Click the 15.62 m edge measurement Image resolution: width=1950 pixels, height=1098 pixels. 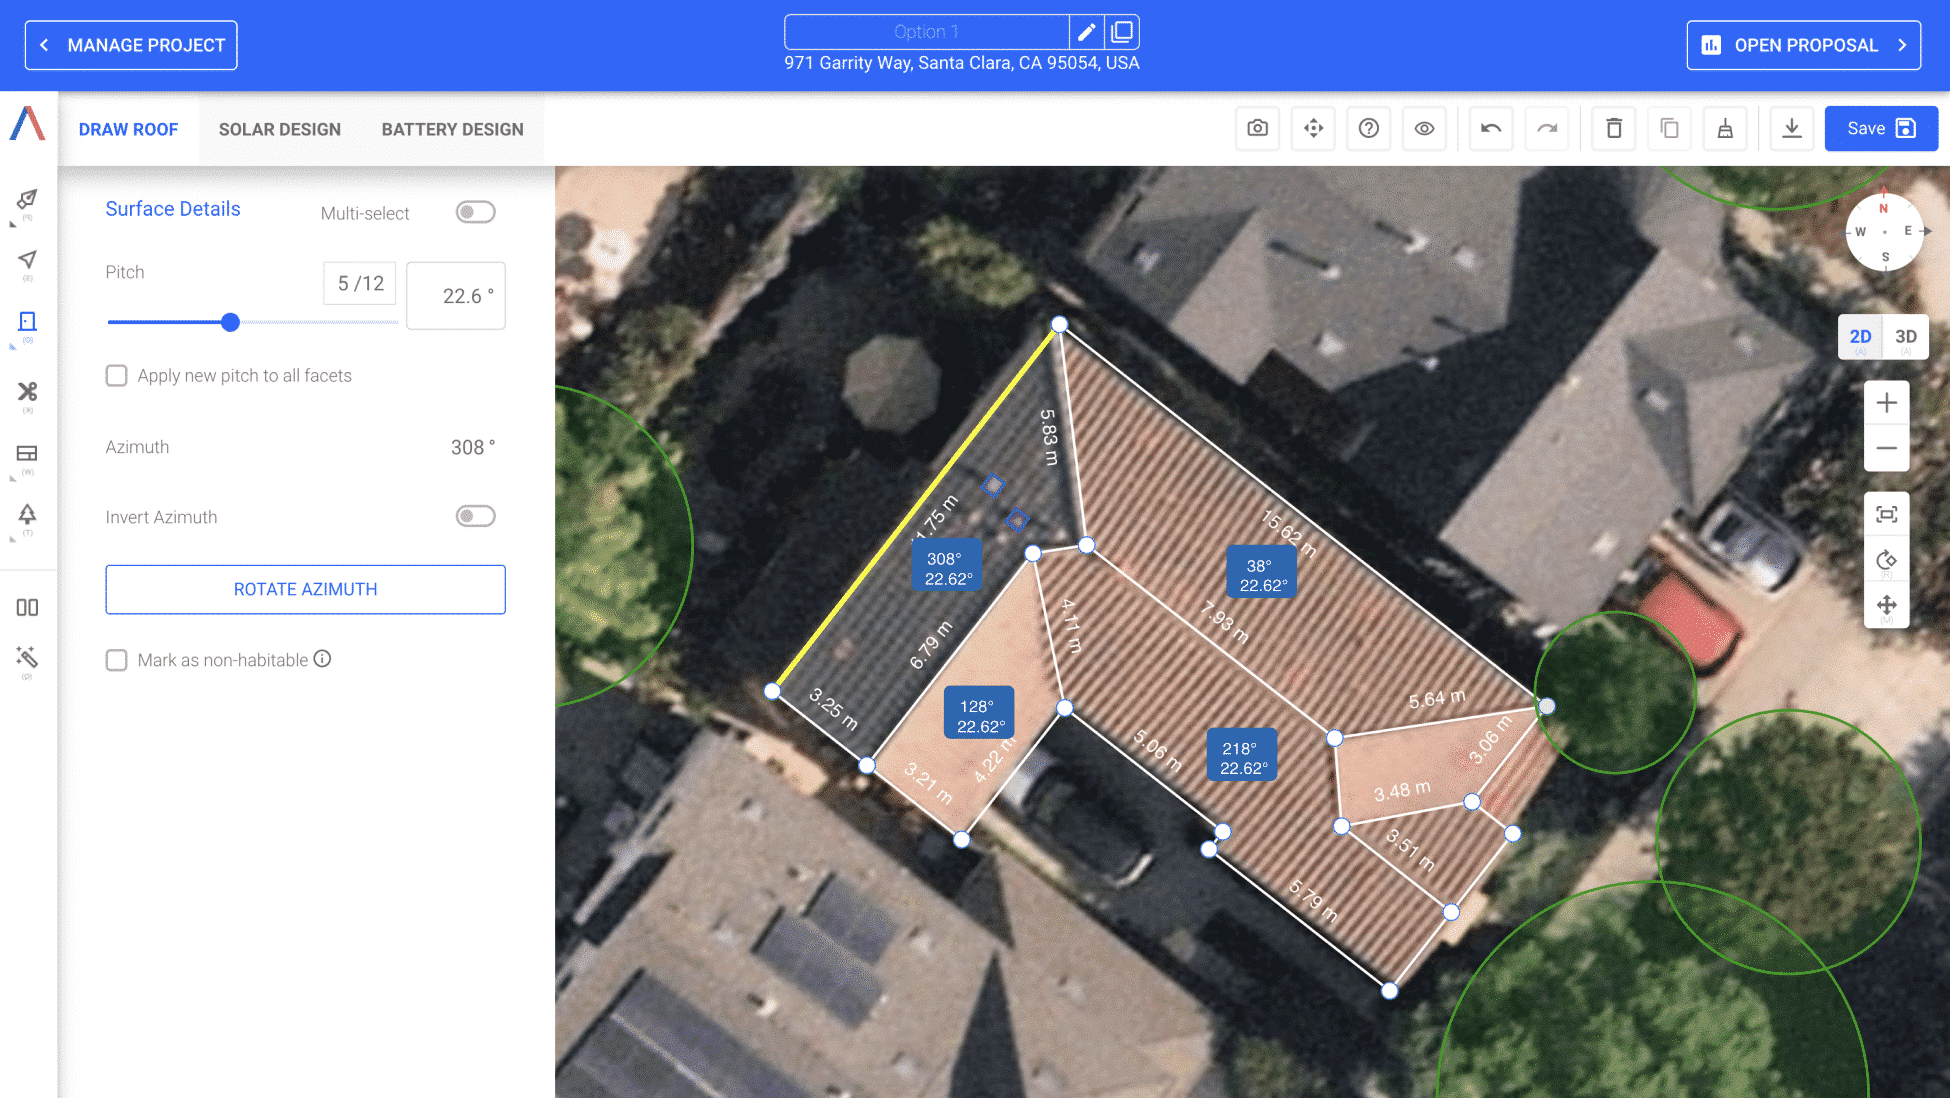[1288, 533]
